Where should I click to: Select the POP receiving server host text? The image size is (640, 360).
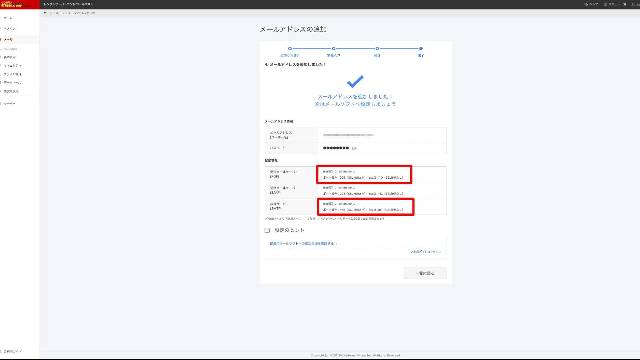tap(339, 172)
